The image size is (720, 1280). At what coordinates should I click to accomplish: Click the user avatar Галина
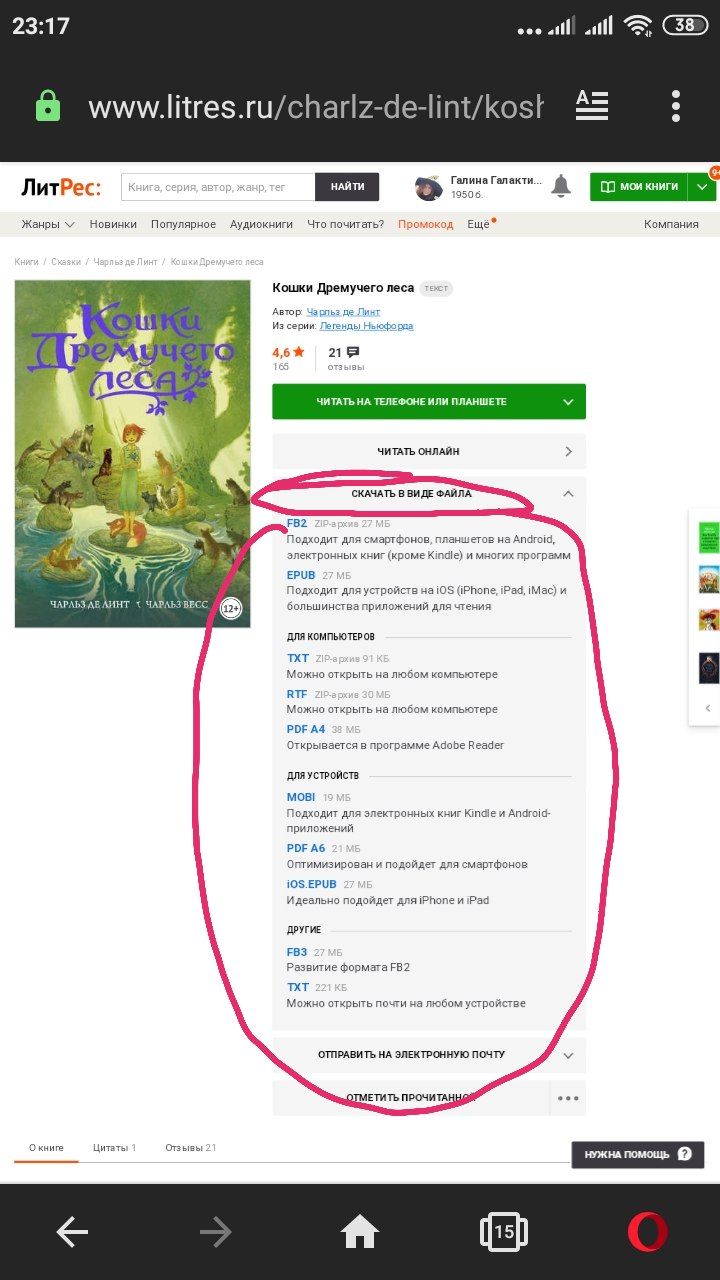point(429,187)
